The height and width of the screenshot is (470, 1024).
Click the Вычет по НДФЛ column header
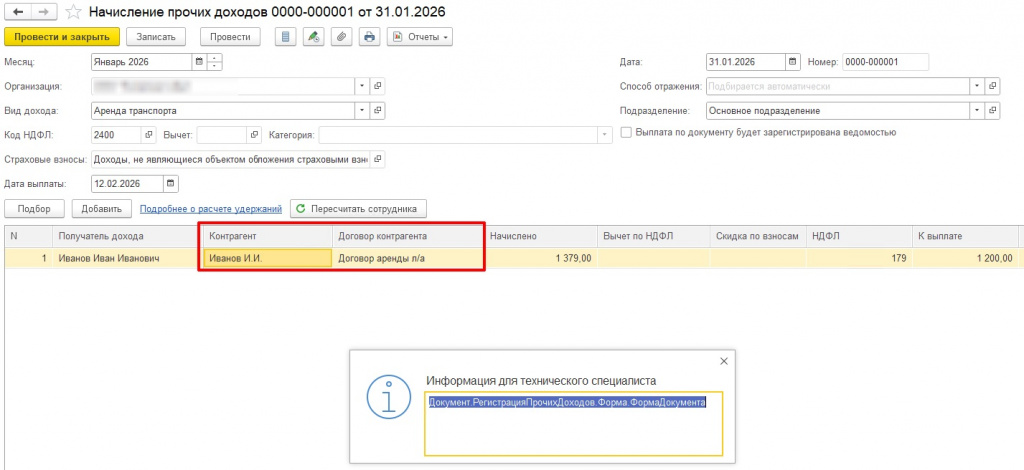(x=654, y=236)
